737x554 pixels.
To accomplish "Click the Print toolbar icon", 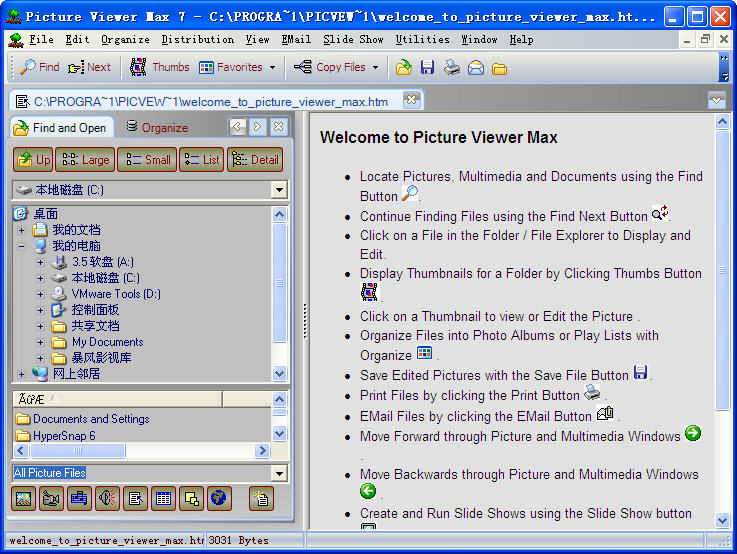I will pyautogui.click(x=452, y=68).
